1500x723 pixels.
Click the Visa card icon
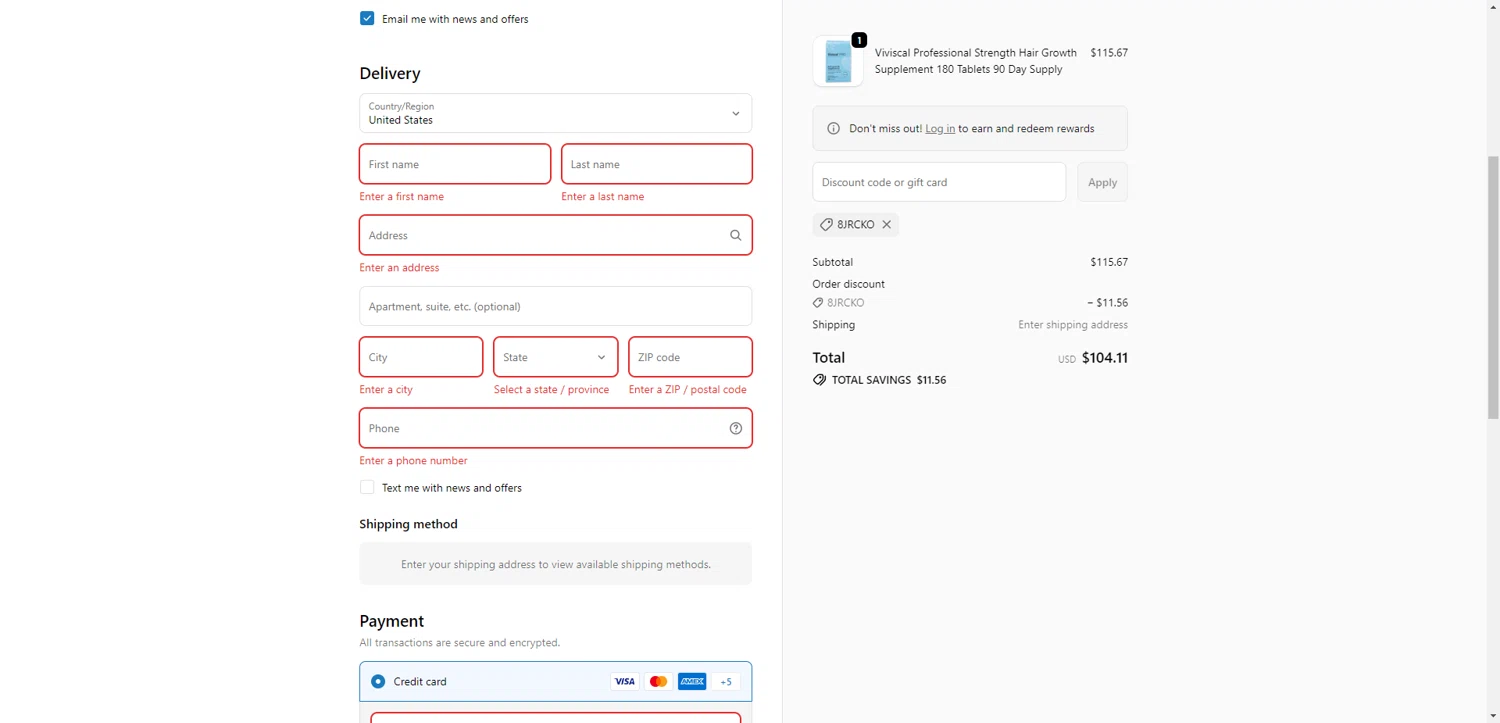(x=624, y=682)
